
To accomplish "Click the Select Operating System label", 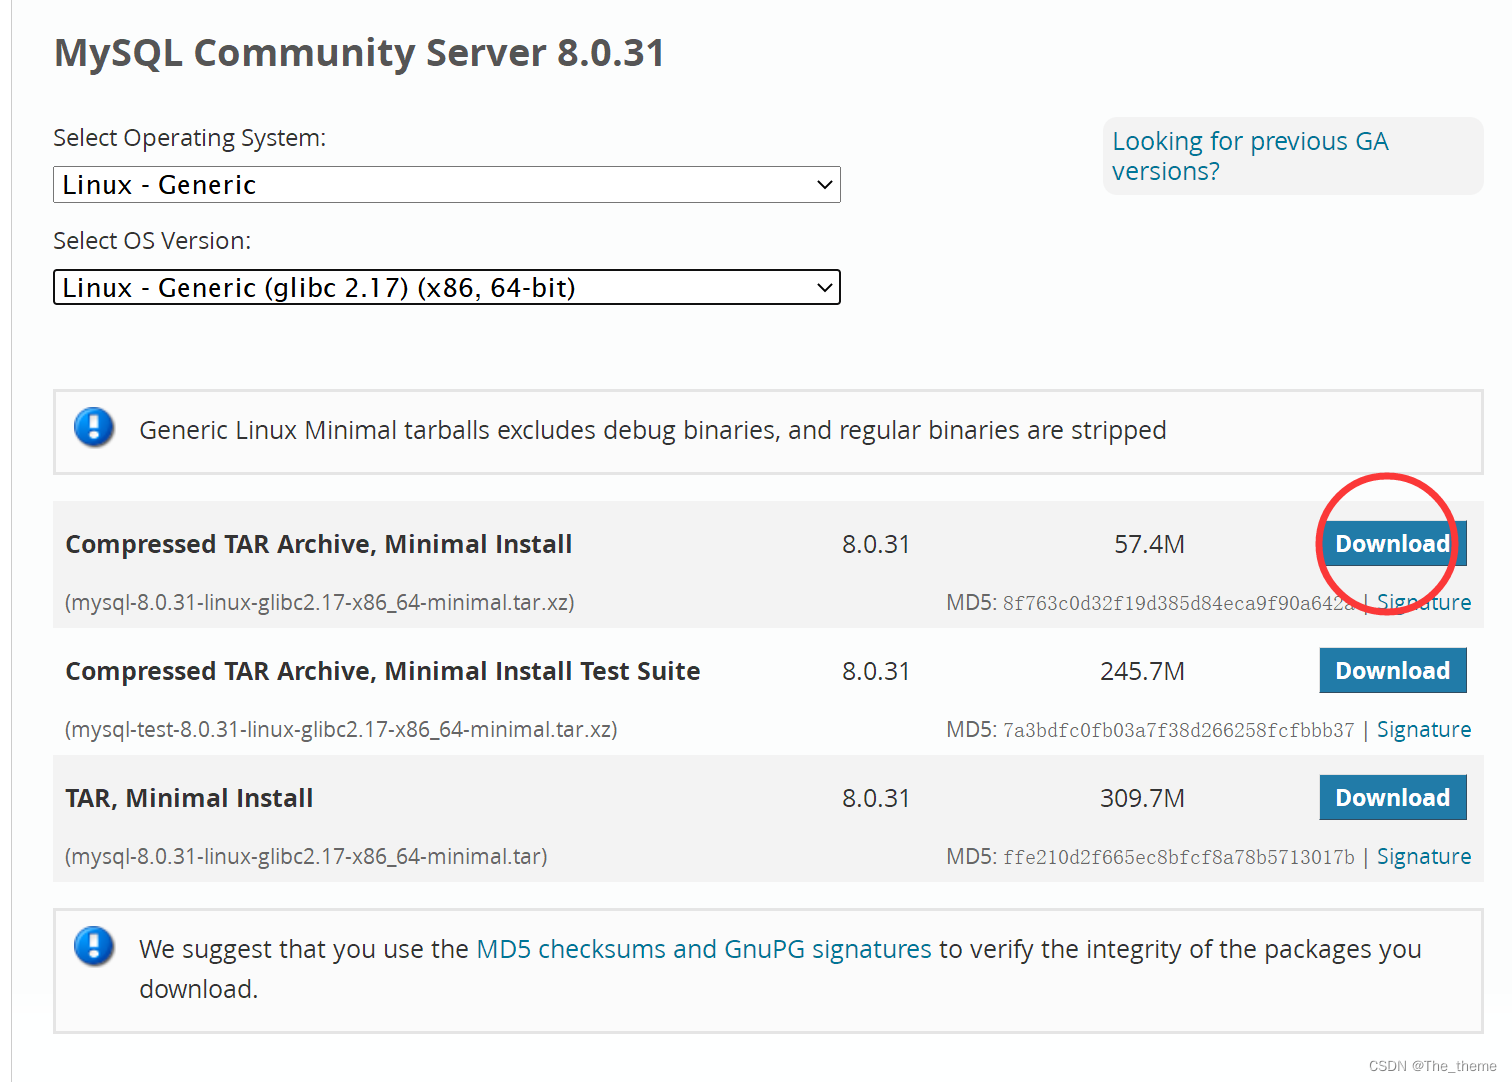I will coord(190,138).
